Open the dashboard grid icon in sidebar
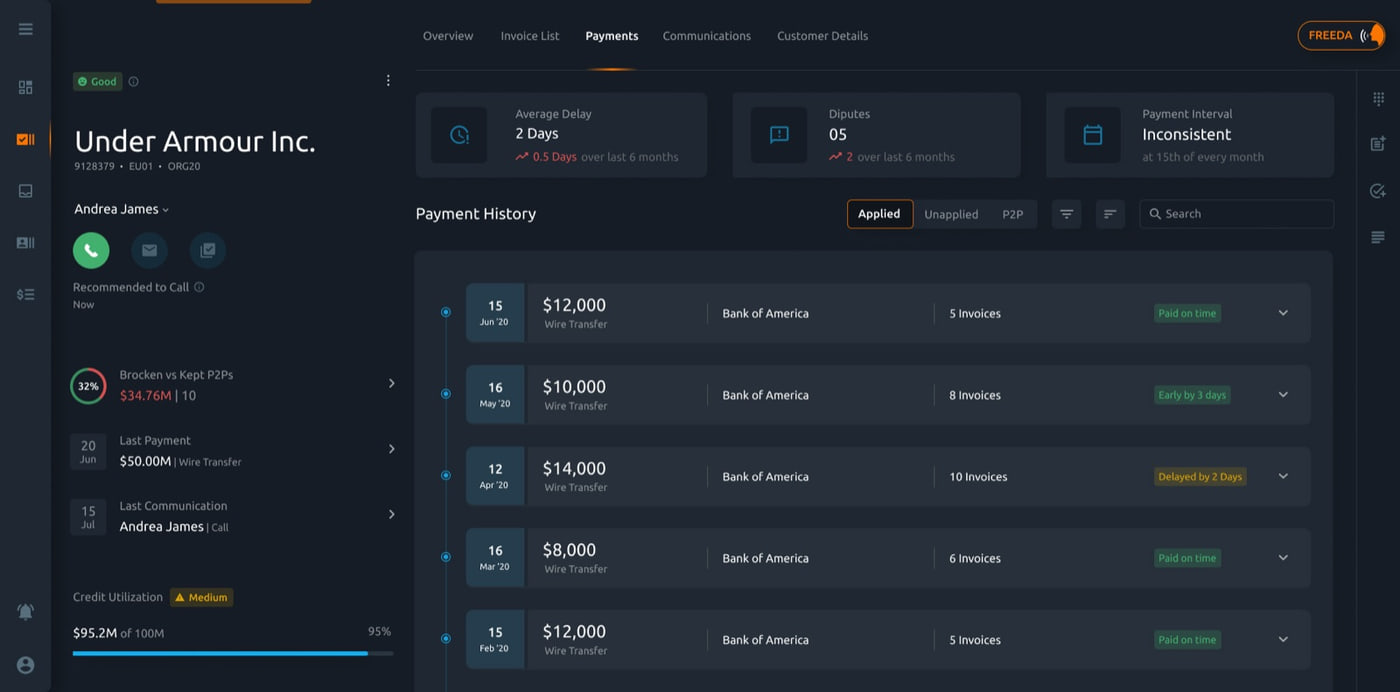This screenshot has height=692, width=1400. [x=26, y=88]
